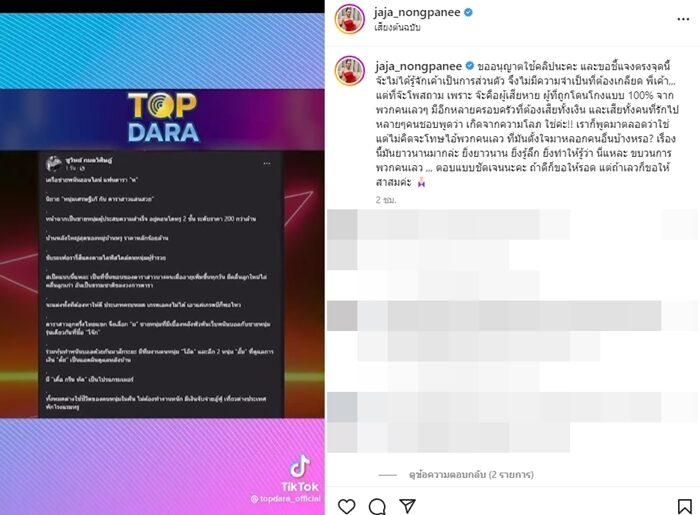Click the 2 ชม. timestamp under caption
The image size is (700, 515).
(x=386, y=200)
